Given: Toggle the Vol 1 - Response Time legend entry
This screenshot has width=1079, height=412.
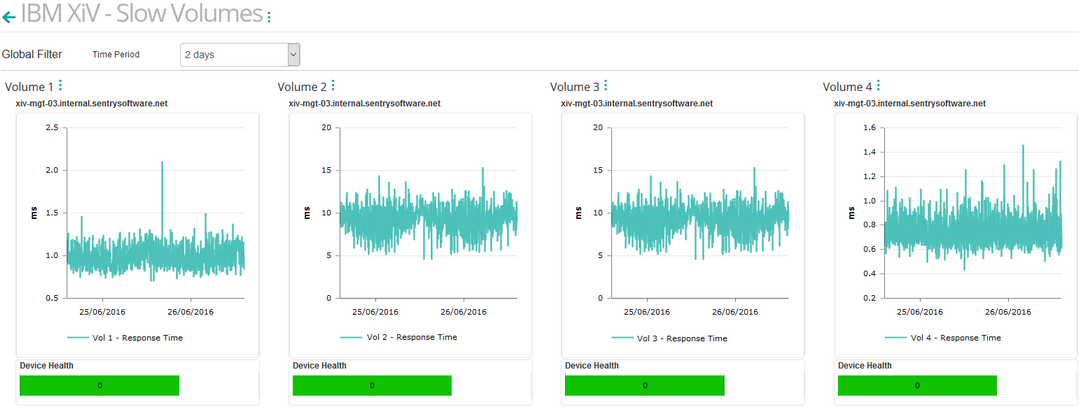Looking at the screenshot, I should 125,338.
